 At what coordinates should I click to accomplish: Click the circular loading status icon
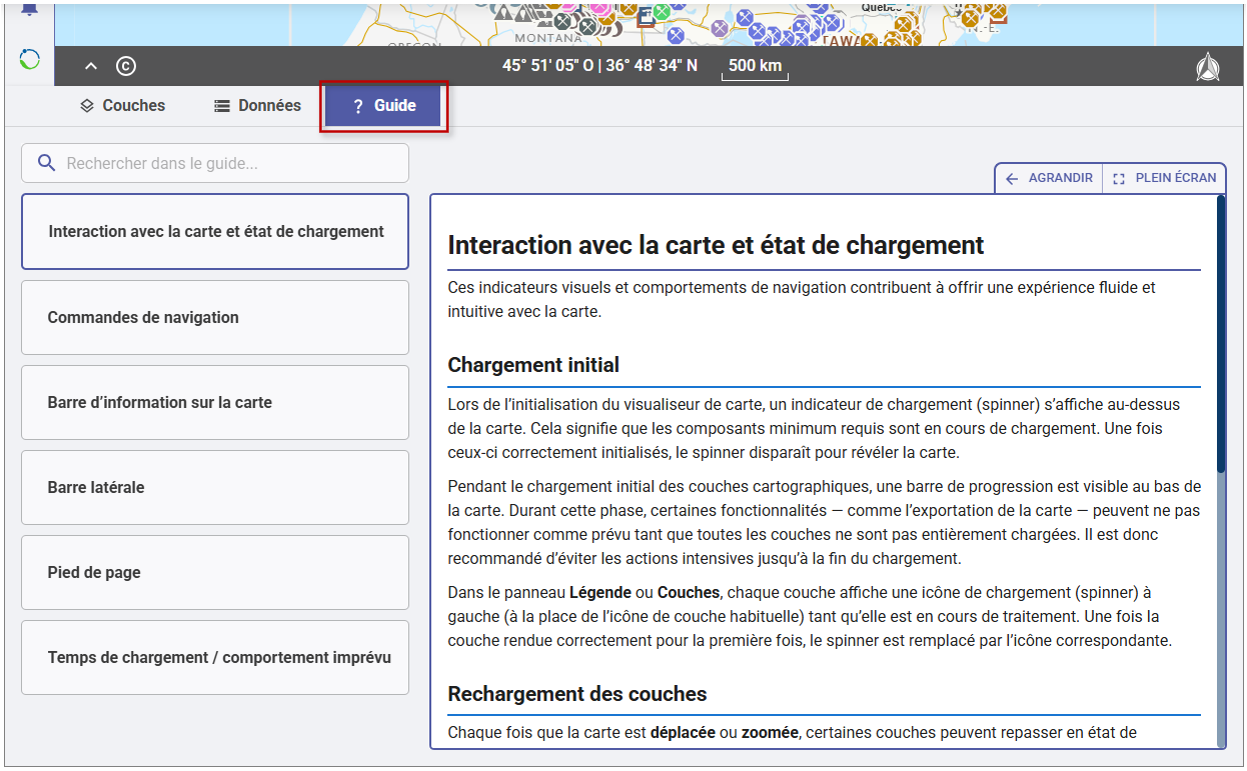click(x=30, y=60)
